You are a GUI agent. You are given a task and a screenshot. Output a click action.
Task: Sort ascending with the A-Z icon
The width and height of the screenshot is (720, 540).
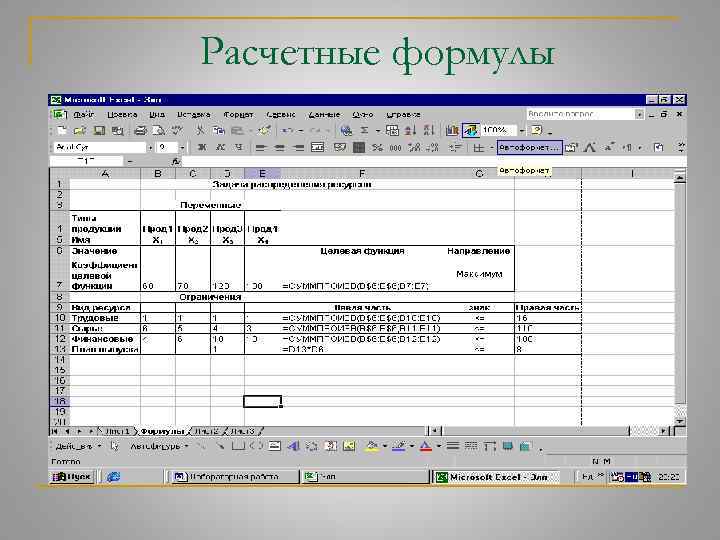[x=410, y=131]
